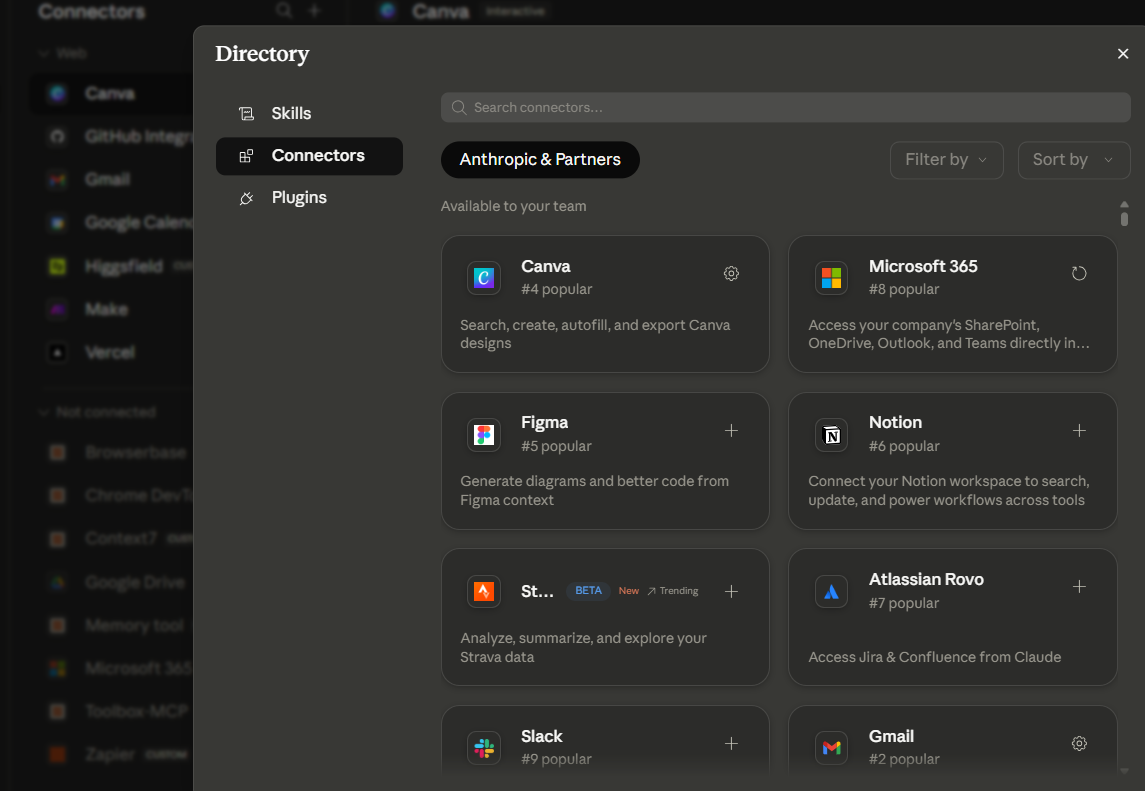The width and height of the screenshot is (1145, 791).
Task: Select the Anthropic & Partners filter pill
Action: [x=540, y=159]
